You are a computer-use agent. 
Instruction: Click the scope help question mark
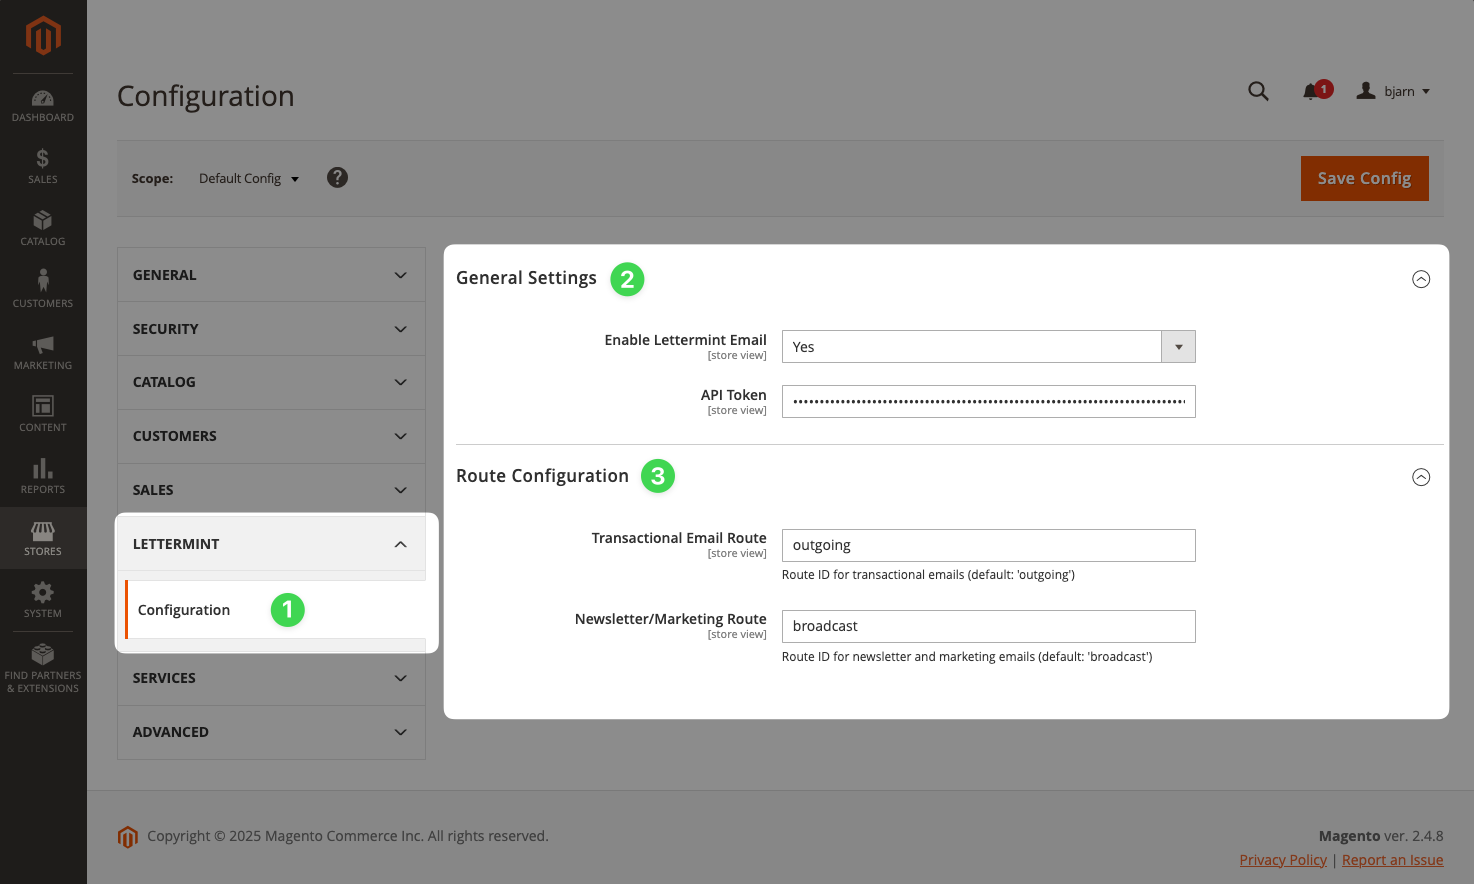click(x=338, y=178)
